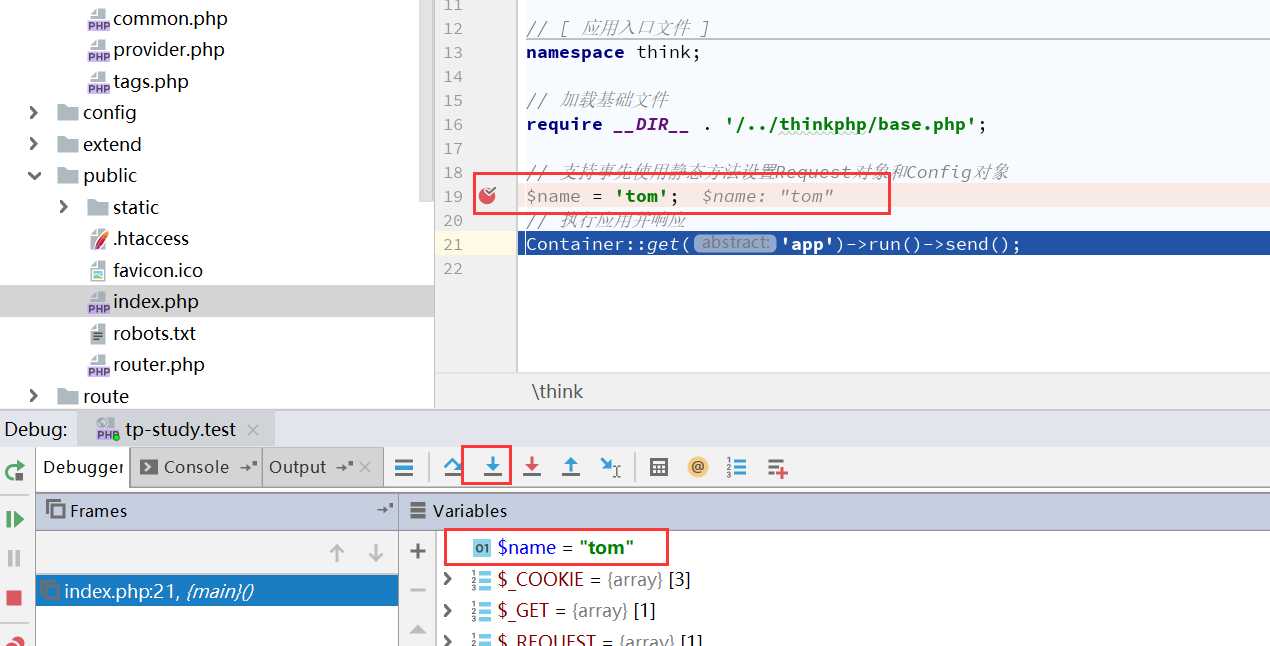
Task: Click the abstract: parameter hint on line 21
Action: tap(735, 243)
